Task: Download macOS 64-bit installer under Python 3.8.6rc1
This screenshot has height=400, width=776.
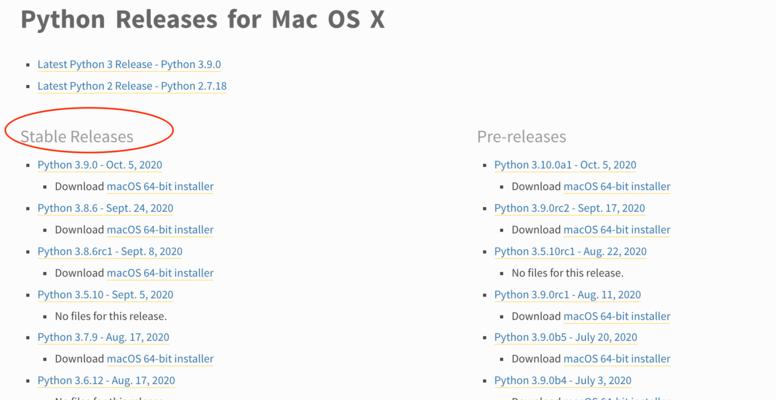Action: (160, 273)
